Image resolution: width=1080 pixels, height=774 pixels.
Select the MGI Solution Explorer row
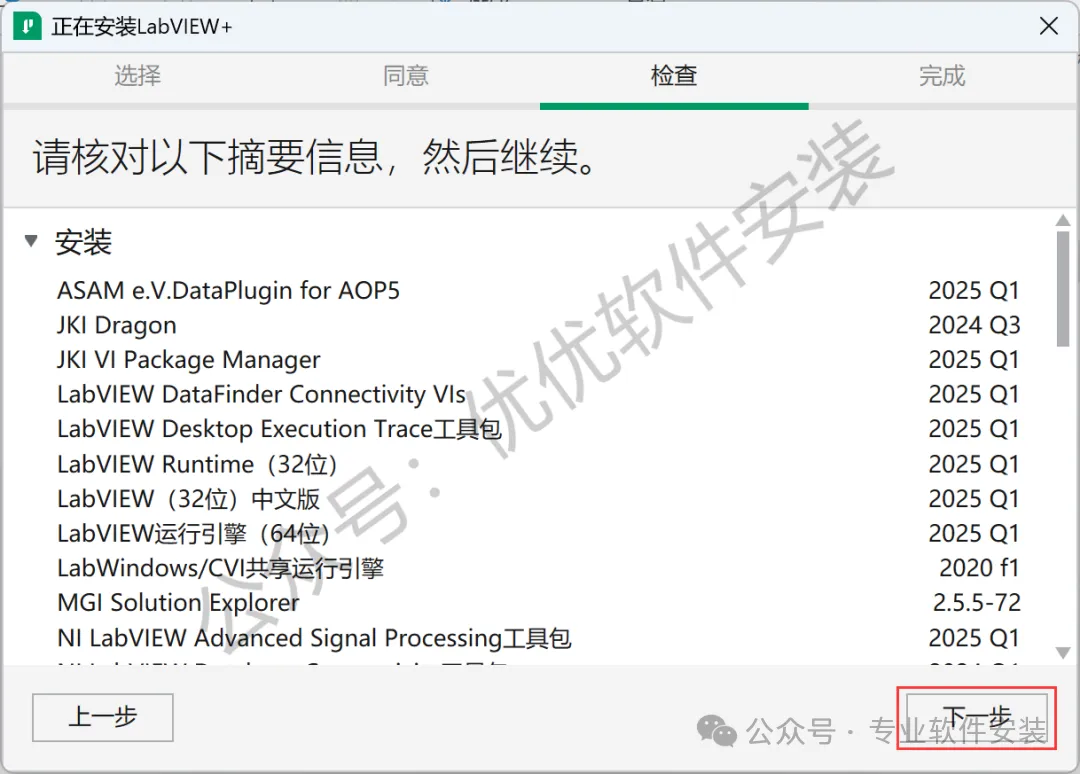click(538, 603)
